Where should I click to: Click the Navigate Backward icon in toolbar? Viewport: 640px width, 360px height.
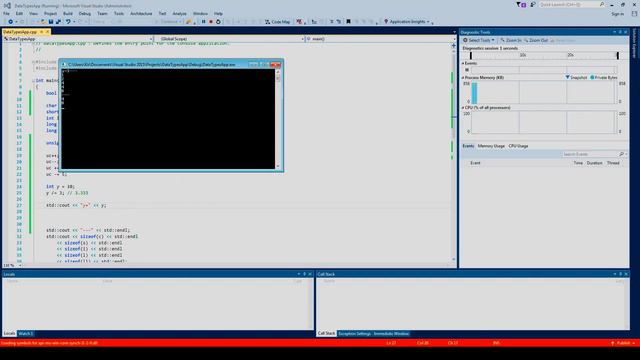pyautogui.click(x=11, y=22)
